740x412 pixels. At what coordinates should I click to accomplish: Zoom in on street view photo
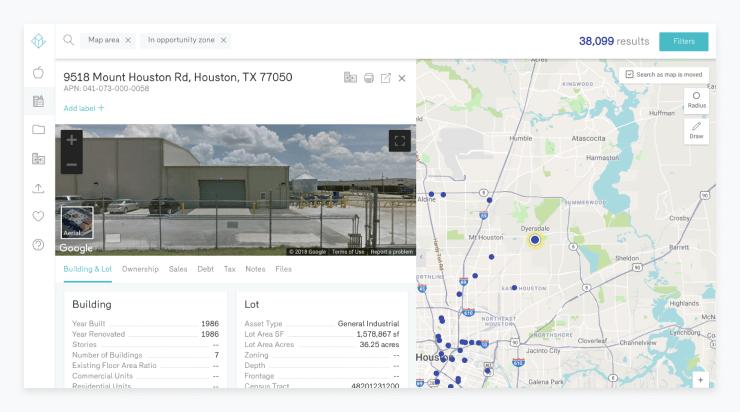72,140
